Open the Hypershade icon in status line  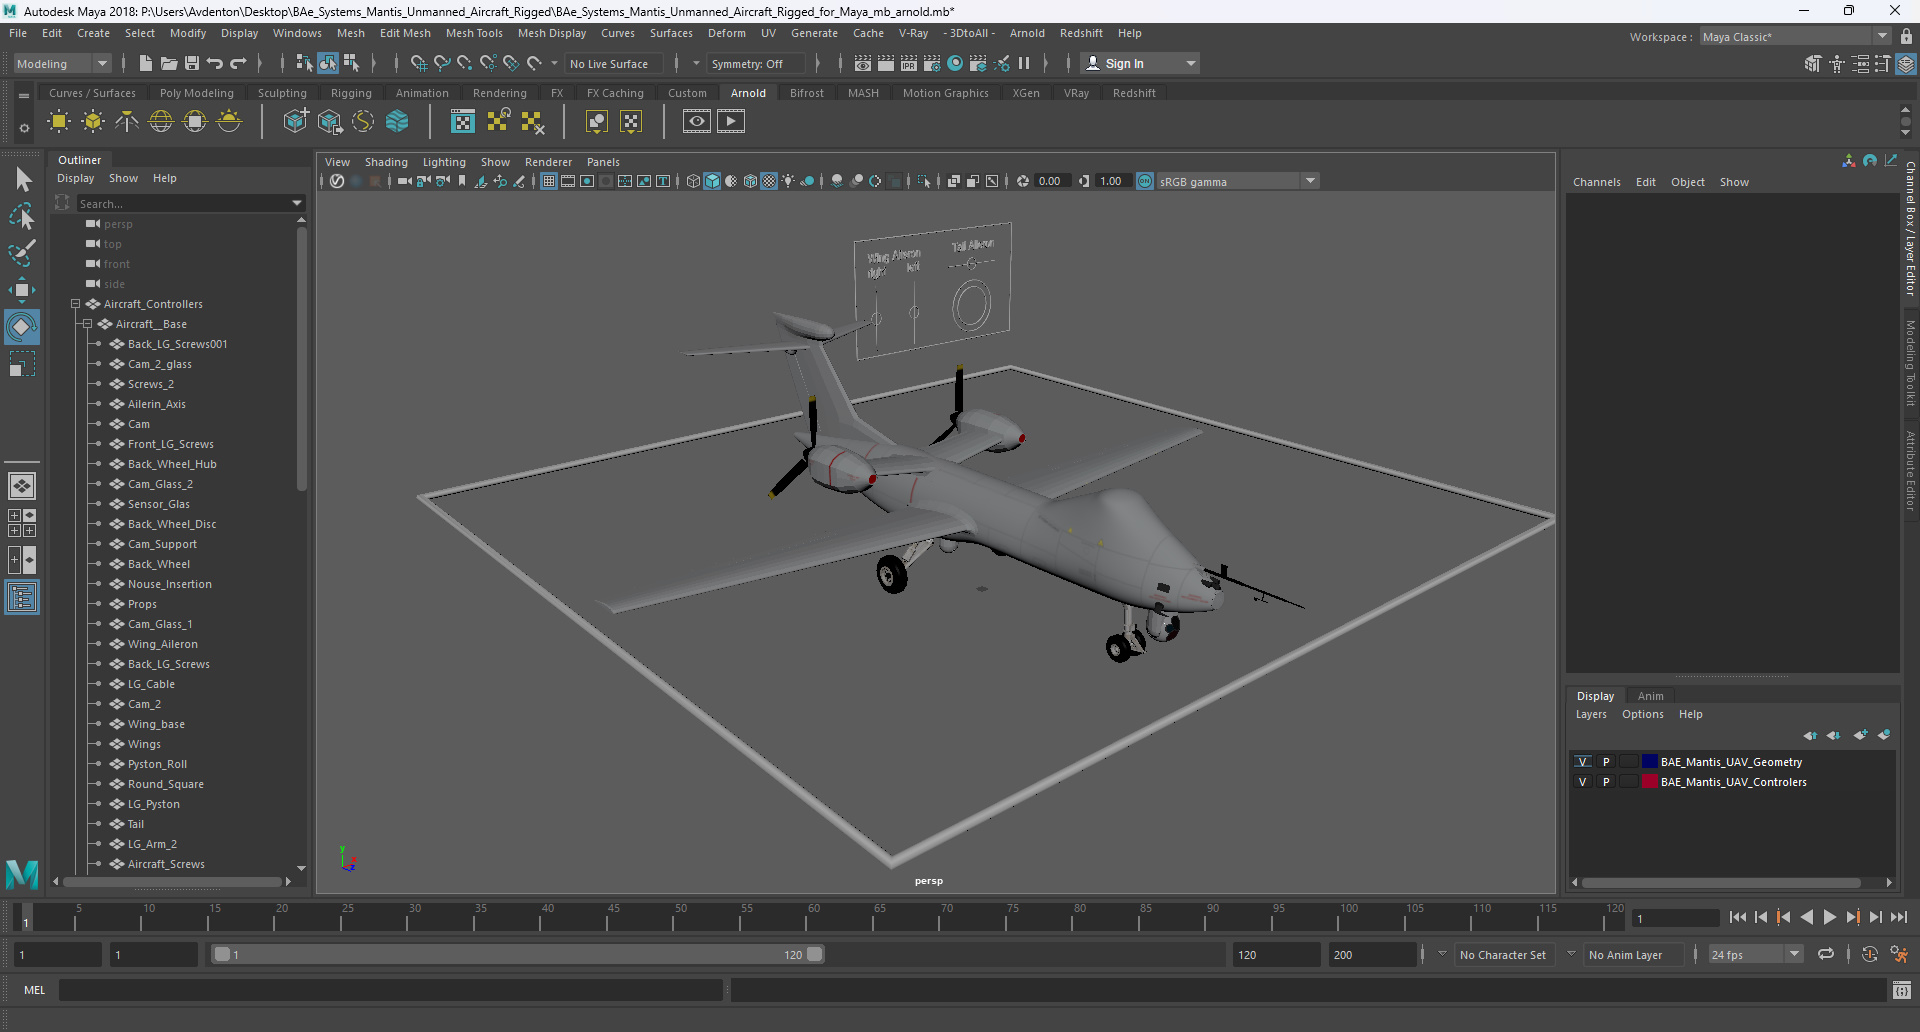tap(955, 63)
